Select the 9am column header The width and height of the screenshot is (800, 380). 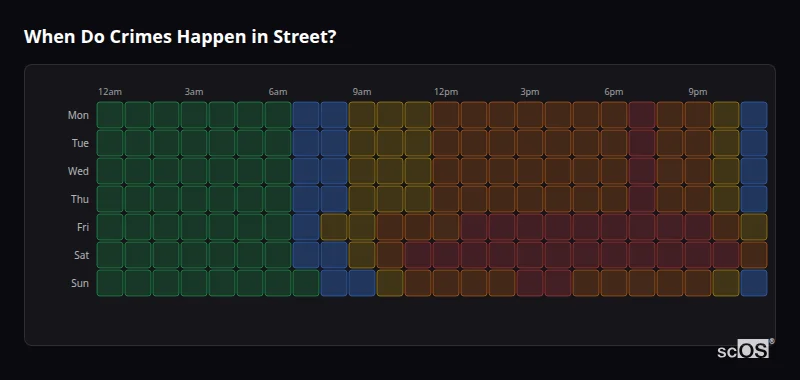(362, 92)
